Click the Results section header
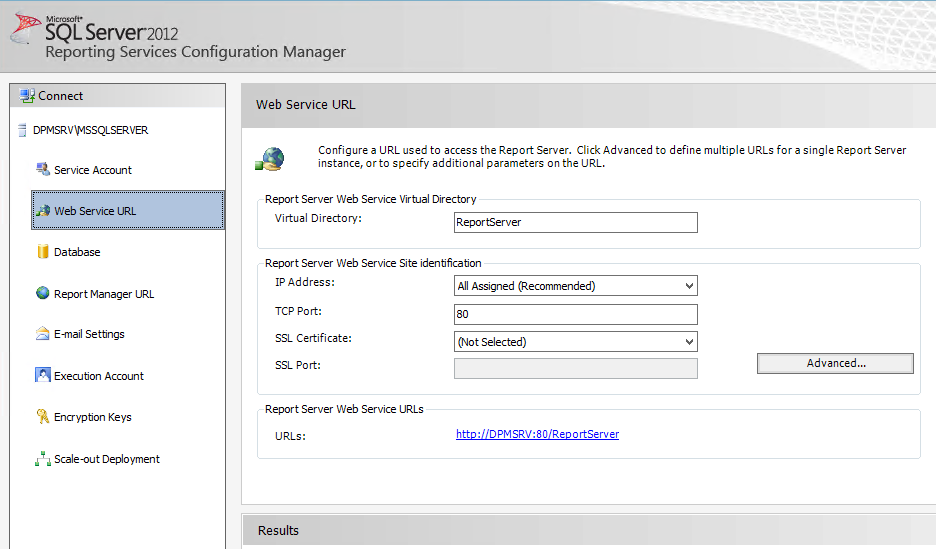The image size is (936, 549). pos(589,530)
